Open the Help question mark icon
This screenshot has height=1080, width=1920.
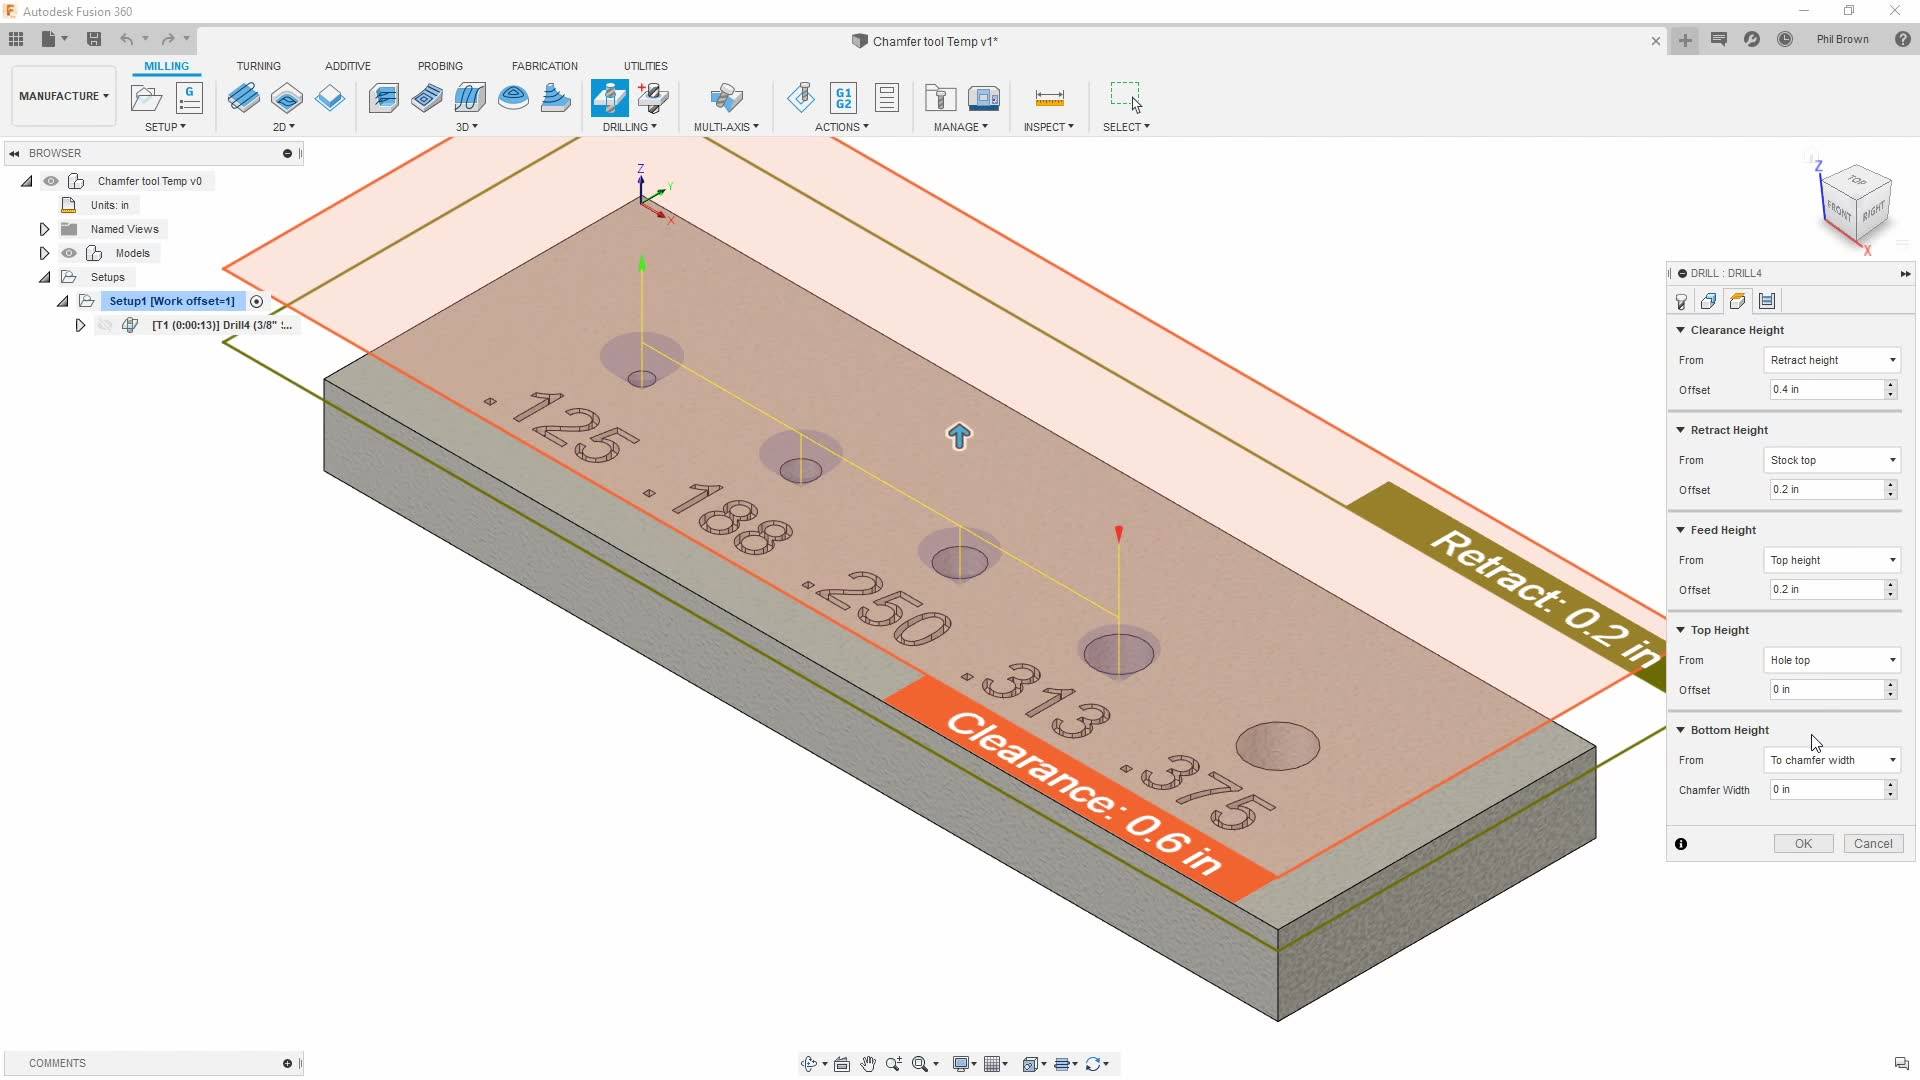click(1903, 39)
